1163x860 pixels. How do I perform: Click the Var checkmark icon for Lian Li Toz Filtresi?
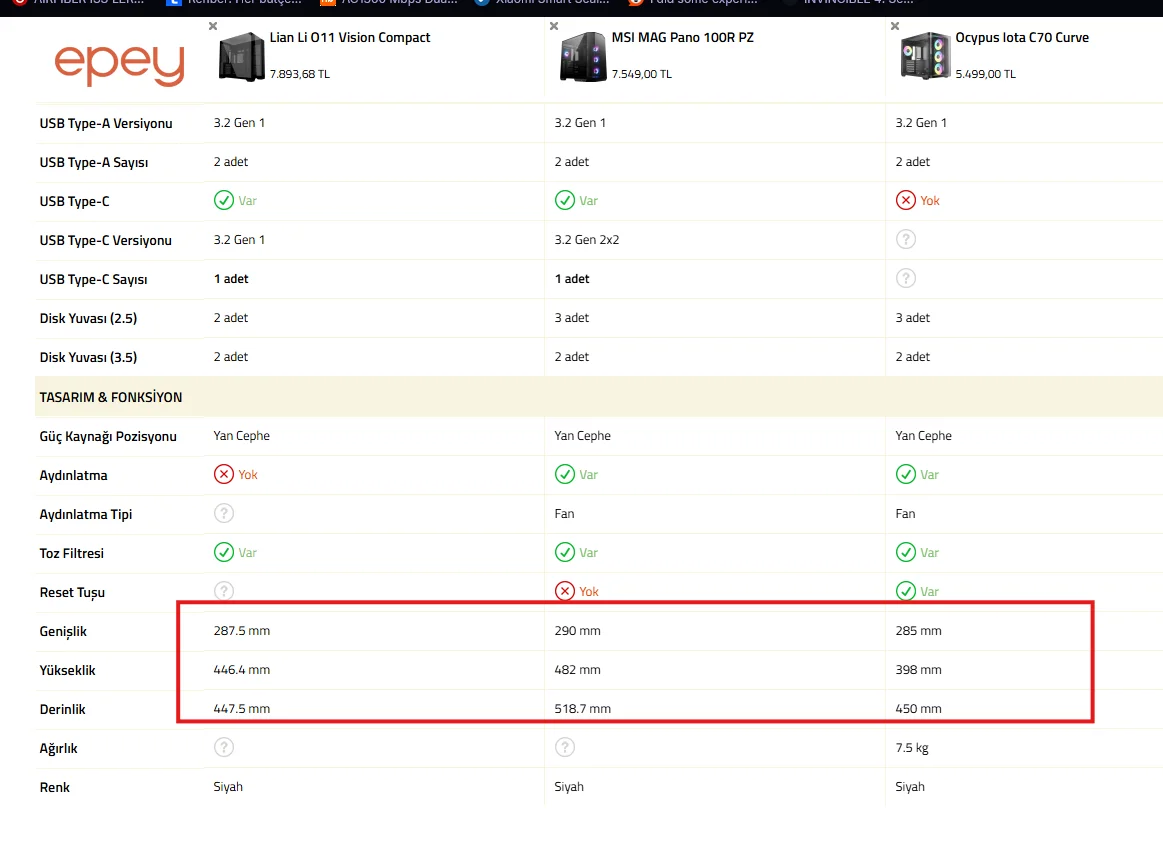click(x=224, y=552)
